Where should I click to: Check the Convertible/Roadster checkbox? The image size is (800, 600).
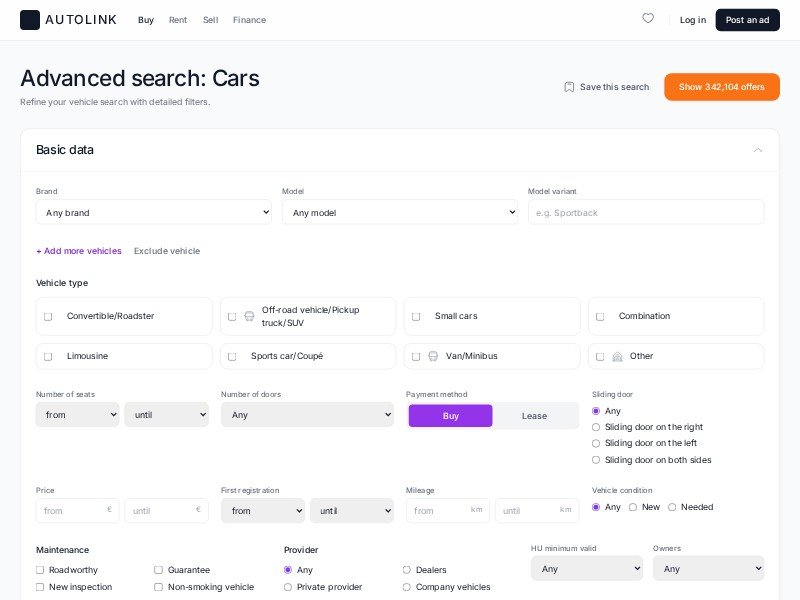click(48, 316)
